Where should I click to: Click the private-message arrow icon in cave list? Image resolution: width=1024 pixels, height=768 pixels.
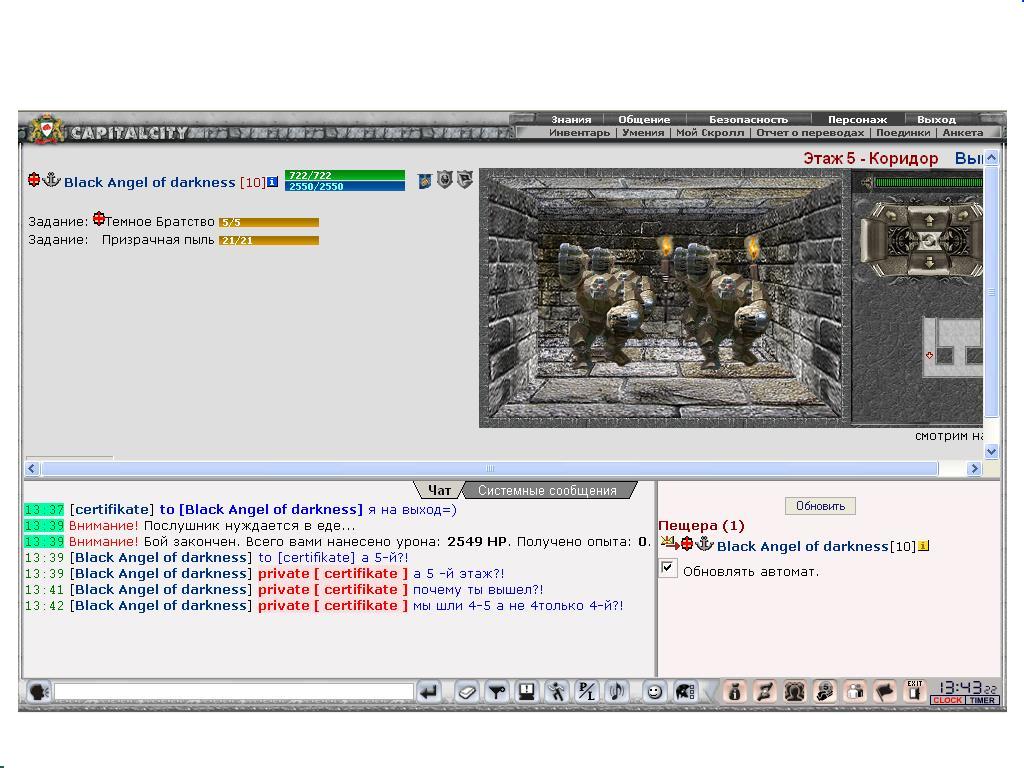[669, 543]
